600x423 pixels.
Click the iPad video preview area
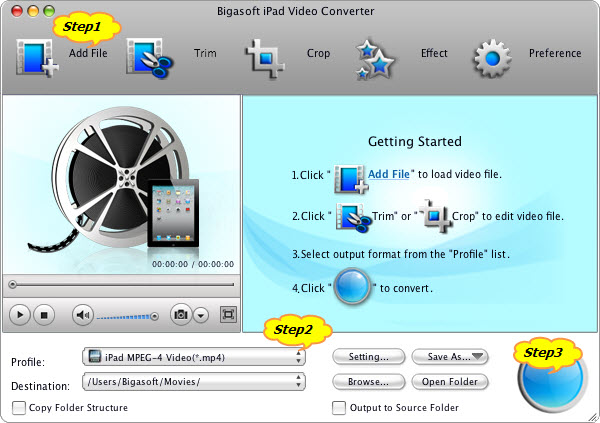(x=122, y=185)
